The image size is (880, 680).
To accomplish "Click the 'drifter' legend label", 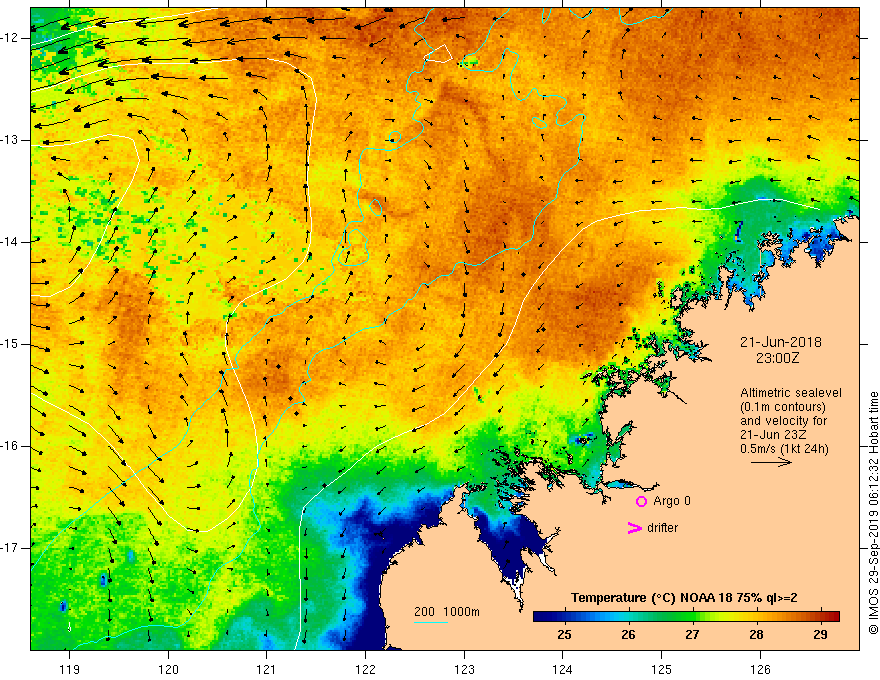I will coord(662,528).
